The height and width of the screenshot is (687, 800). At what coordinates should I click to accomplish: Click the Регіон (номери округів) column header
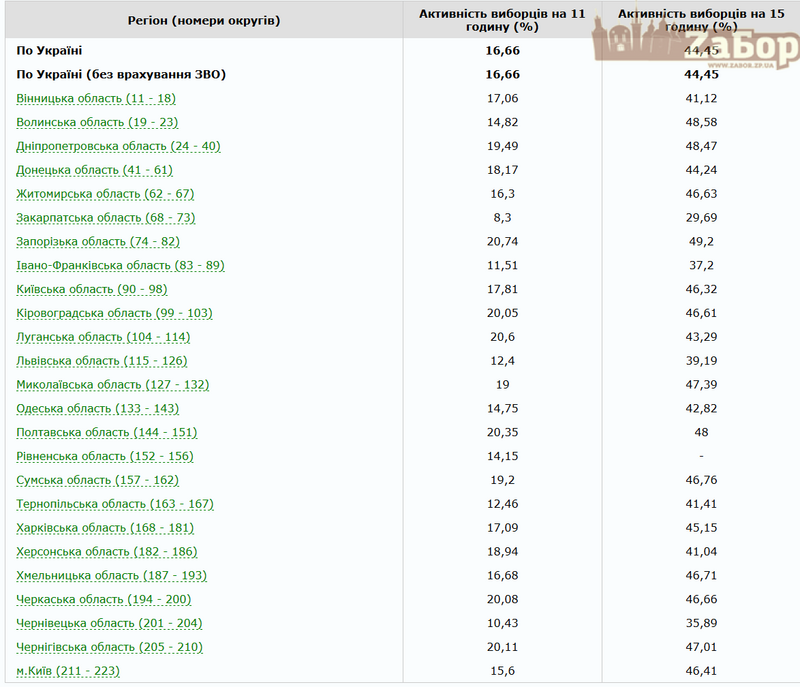[x=204, y=20]
